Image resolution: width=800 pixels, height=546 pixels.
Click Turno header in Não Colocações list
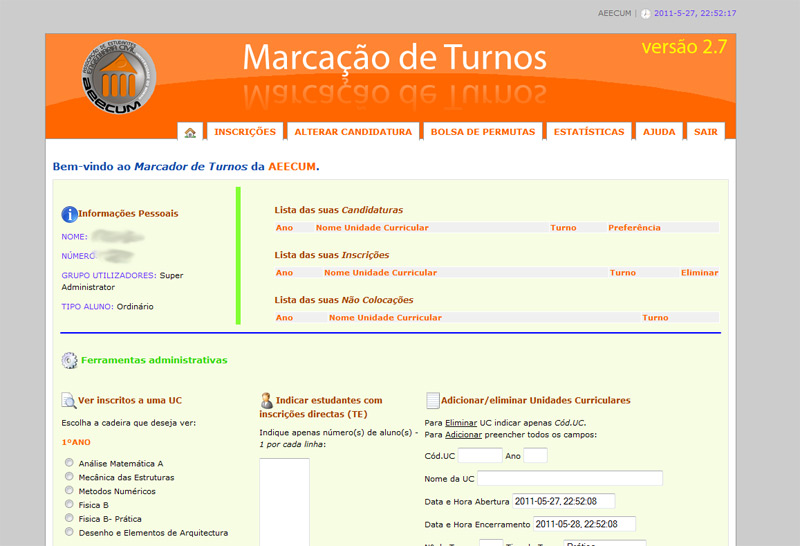tap(655, 317)
